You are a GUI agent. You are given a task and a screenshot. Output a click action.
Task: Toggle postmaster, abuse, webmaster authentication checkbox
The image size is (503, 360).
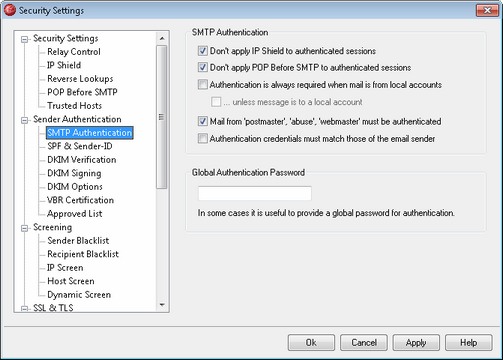pyautogui.click(x=203, y=121)
